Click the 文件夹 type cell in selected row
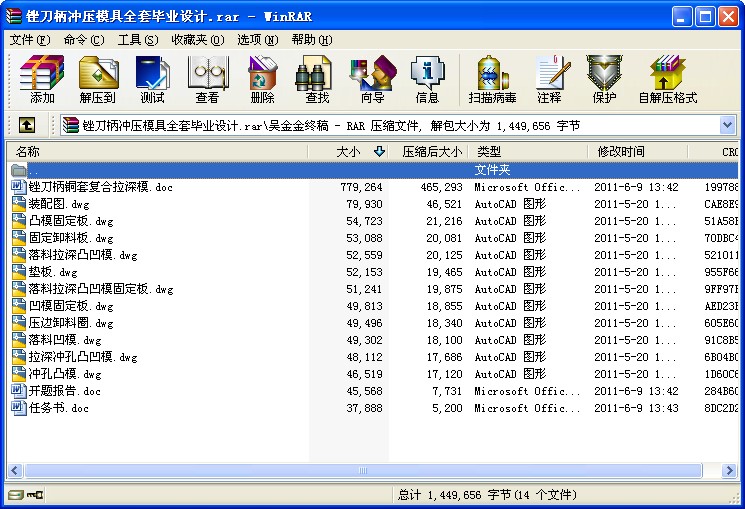 coord(492,170)
